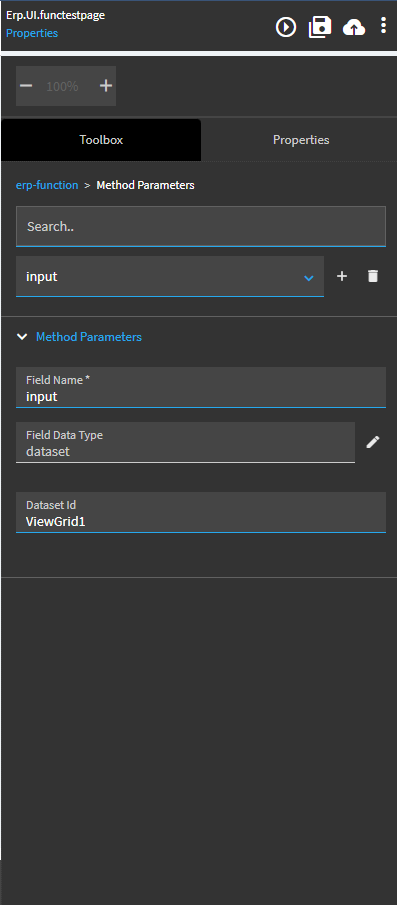Click the 100% zoom level indicator
This screenshot has height=905, width=397.
pos(62,87)
